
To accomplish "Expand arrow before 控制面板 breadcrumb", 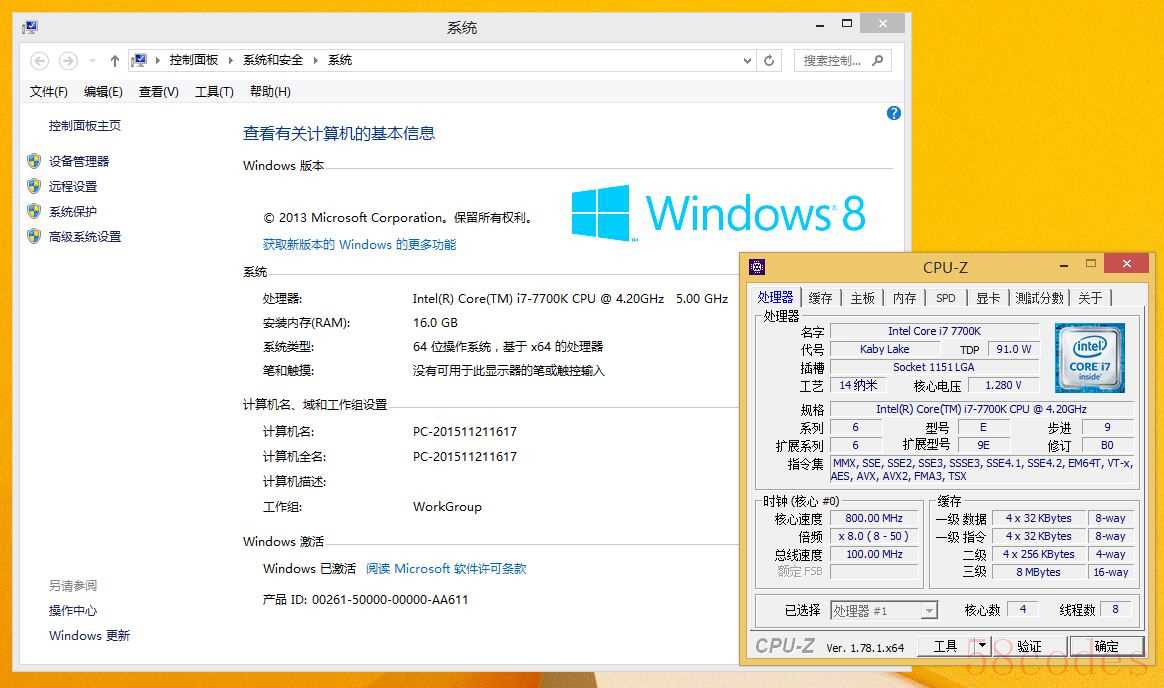I will point(157,61).
